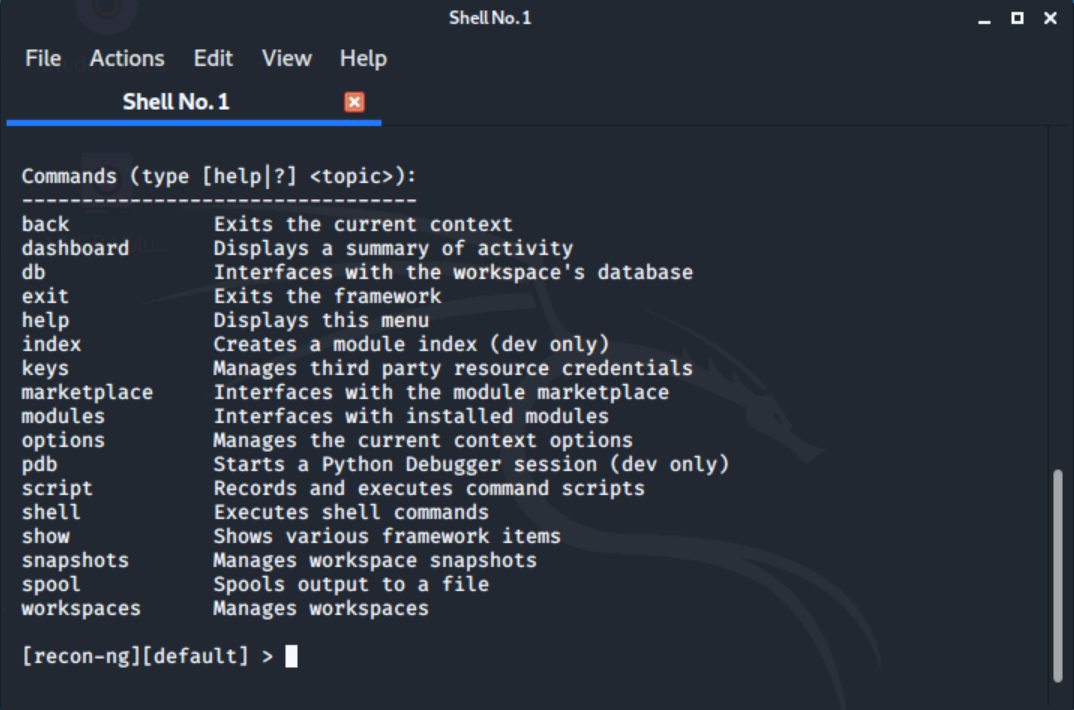Open the Actions menu
The width and height of the screenshot is (1074, 710).
tap(127, 59)
